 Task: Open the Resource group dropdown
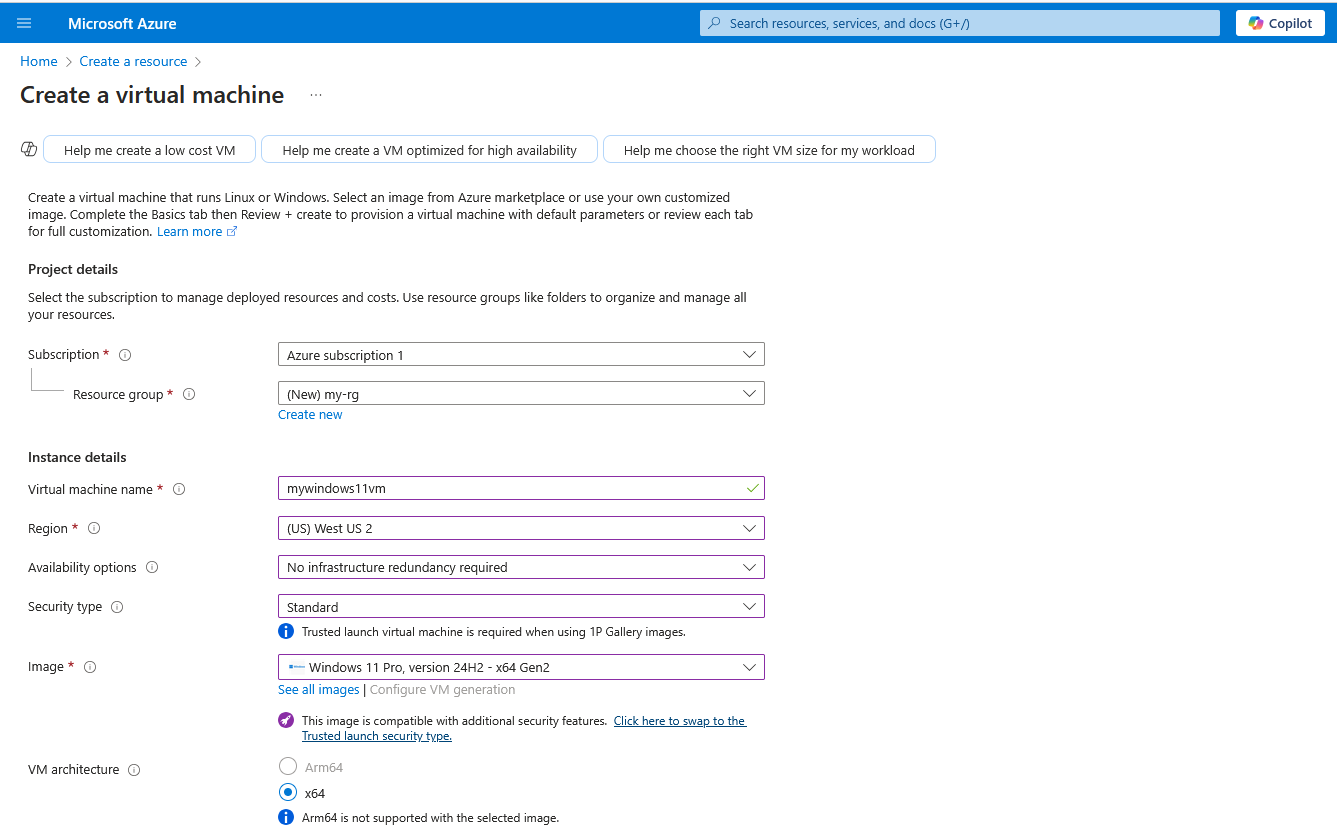[x=521, y=393]
